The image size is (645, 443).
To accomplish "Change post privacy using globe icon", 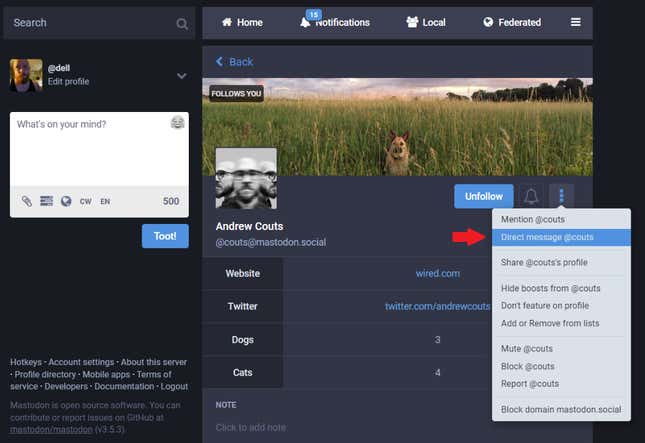I will click(x=66, y=201).
